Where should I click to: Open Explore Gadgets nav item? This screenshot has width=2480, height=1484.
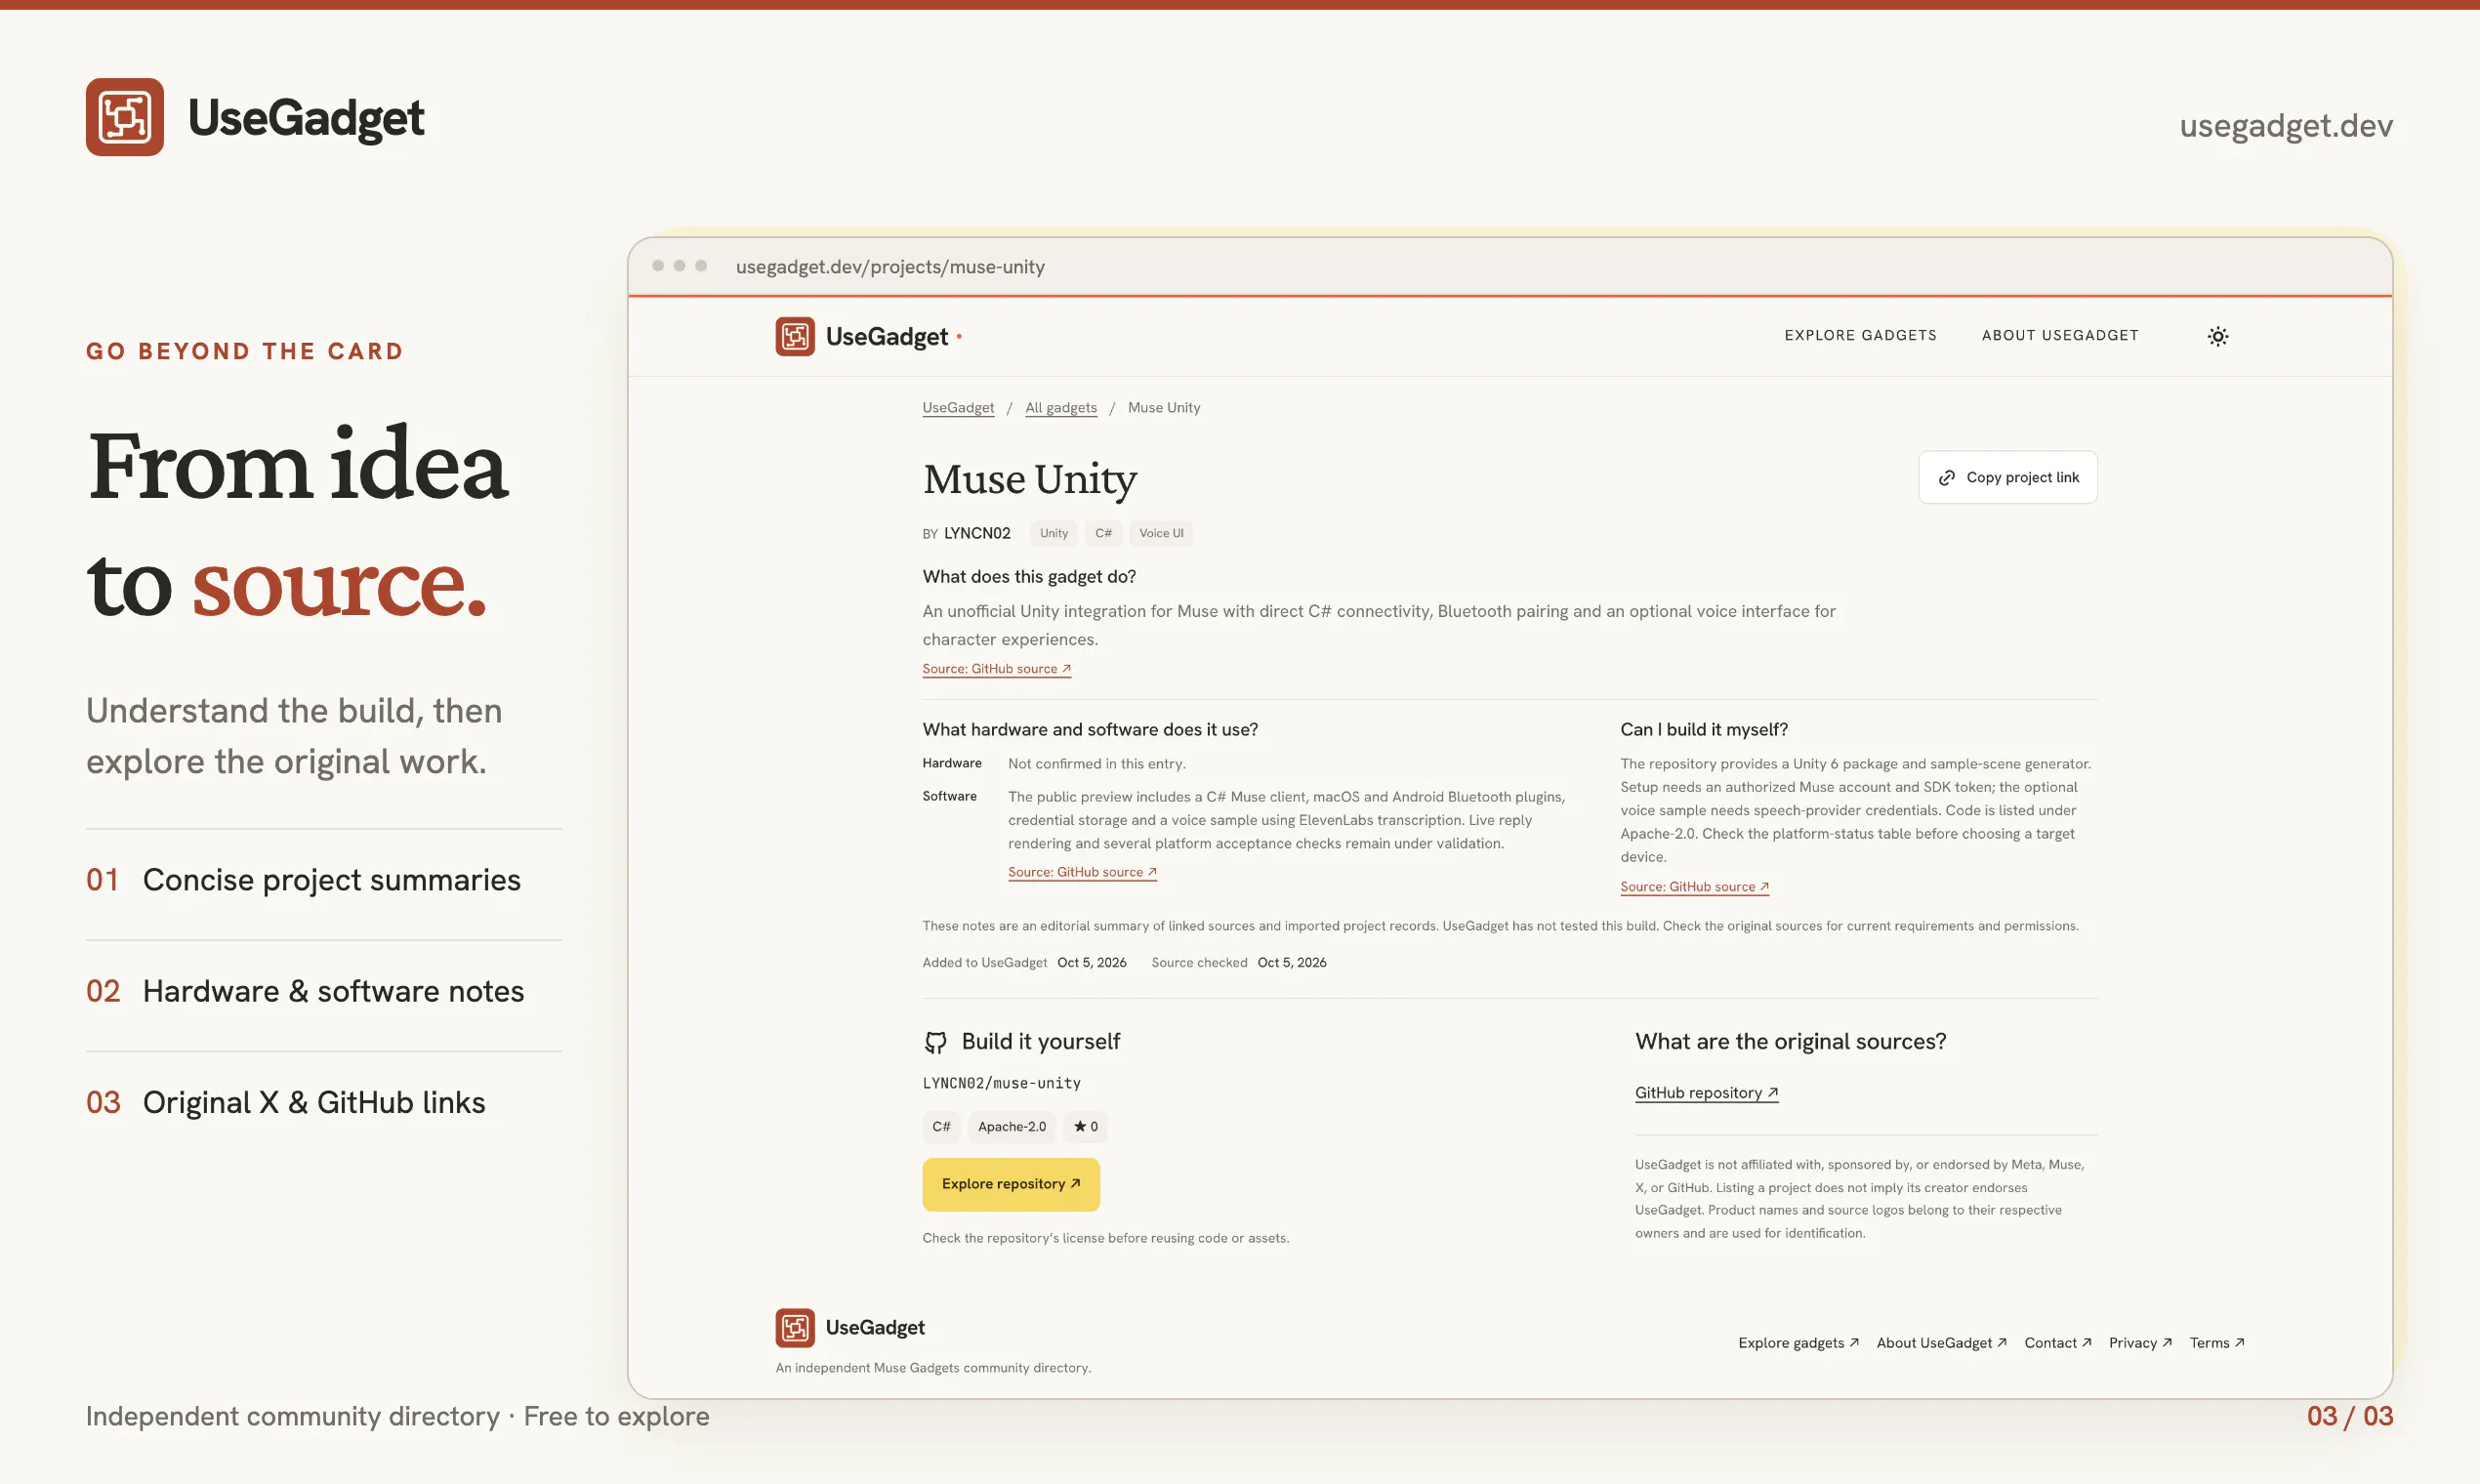coord(1860,335)
